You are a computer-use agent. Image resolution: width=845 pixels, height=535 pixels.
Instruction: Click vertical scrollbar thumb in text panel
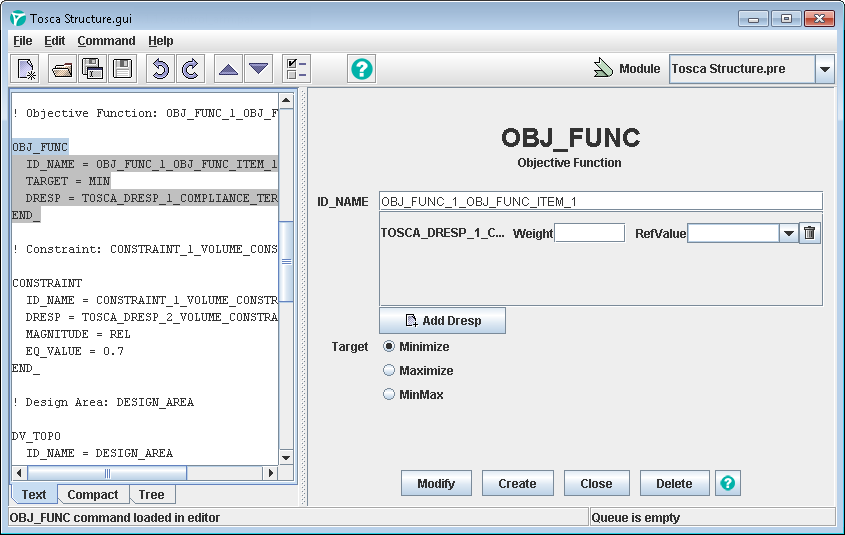click(x=286, y=261)
